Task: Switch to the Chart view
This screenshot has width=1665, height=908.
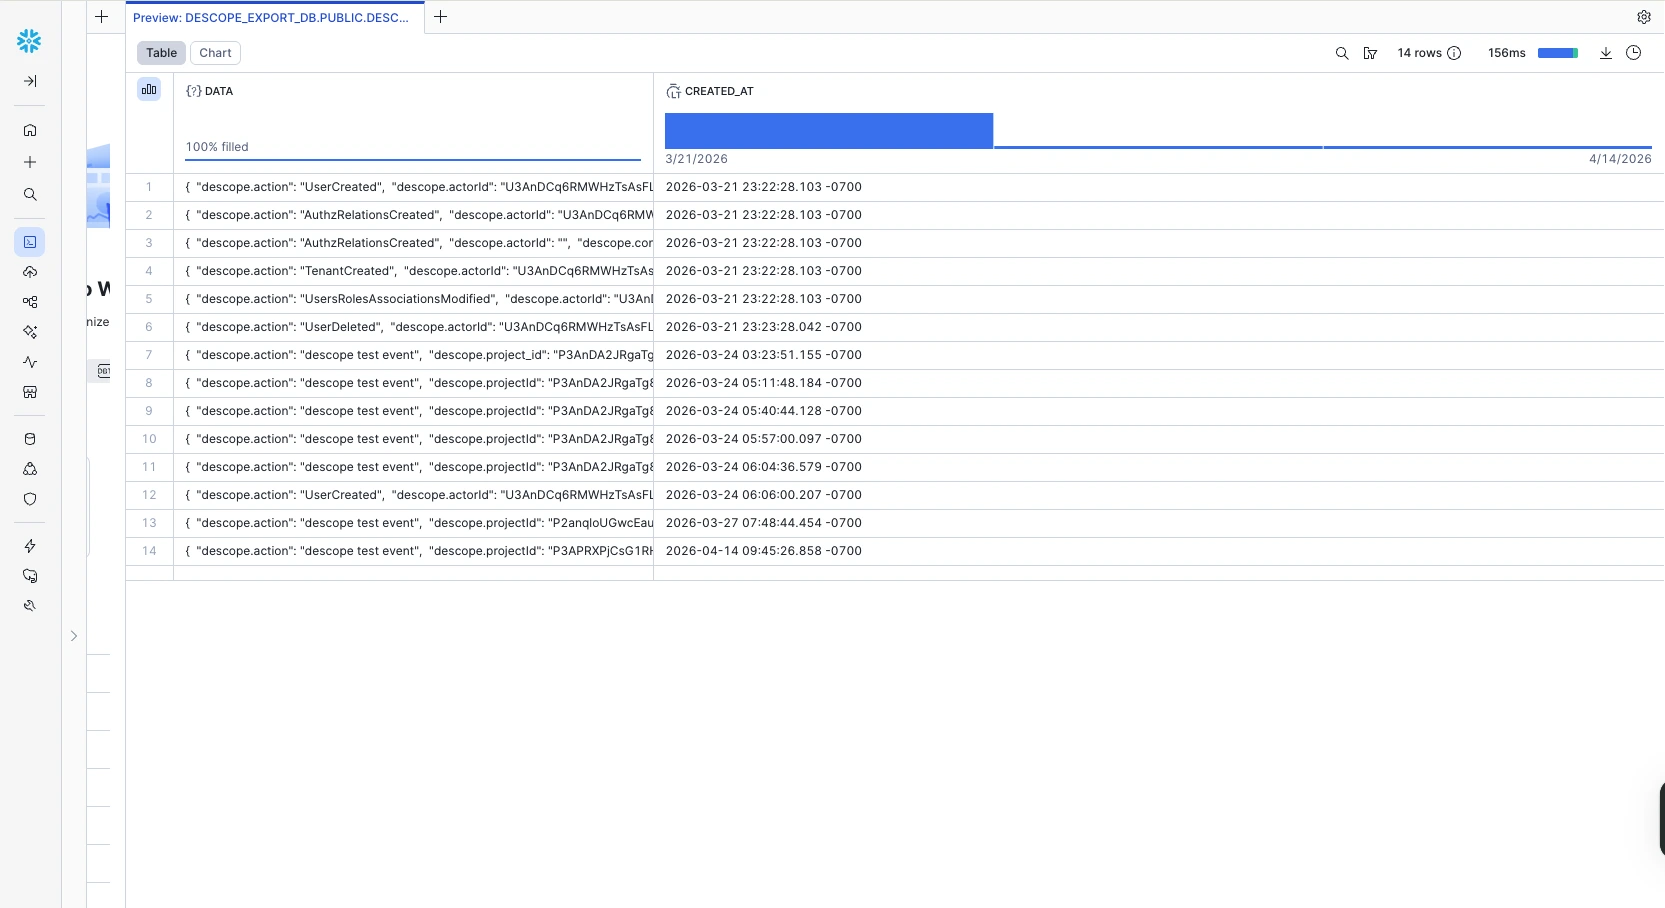Action: point(214,53)
